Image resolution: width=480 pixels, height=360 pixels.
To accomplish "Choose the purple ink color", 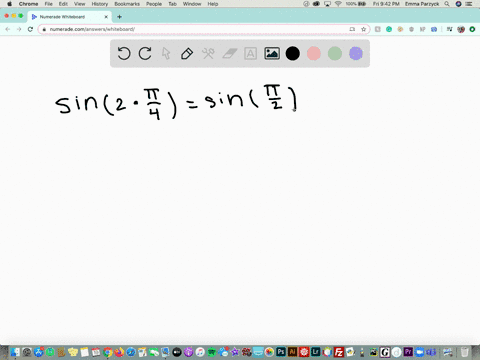I will click(x=356, y=53).
